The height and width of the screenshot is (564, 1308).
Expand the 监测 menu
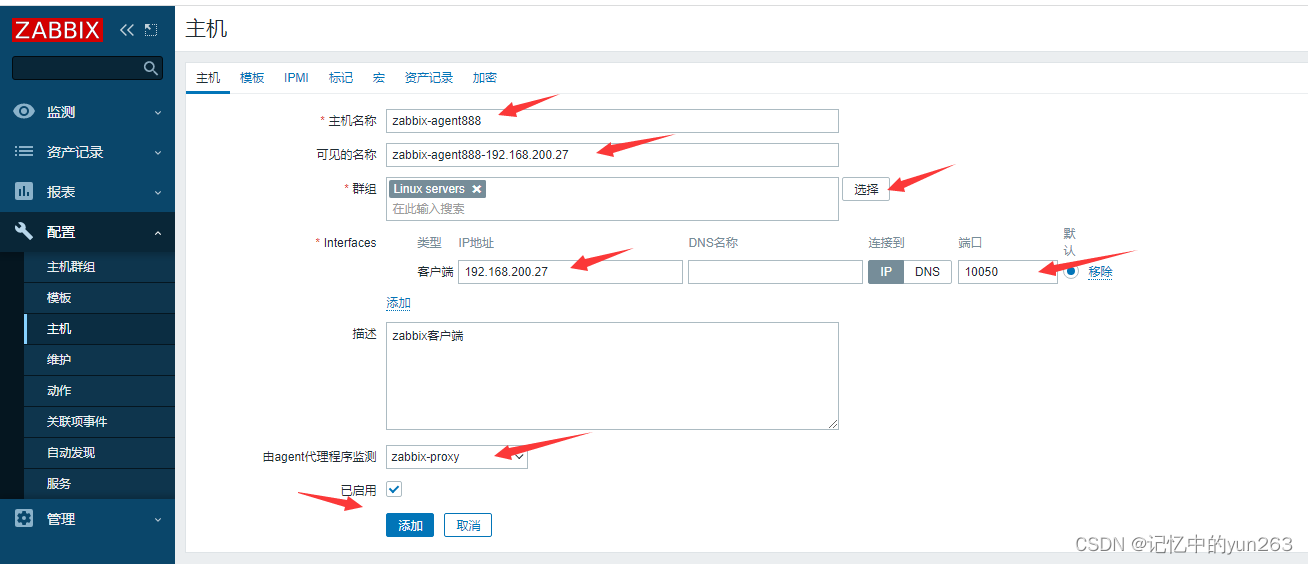tap(157, 113)
